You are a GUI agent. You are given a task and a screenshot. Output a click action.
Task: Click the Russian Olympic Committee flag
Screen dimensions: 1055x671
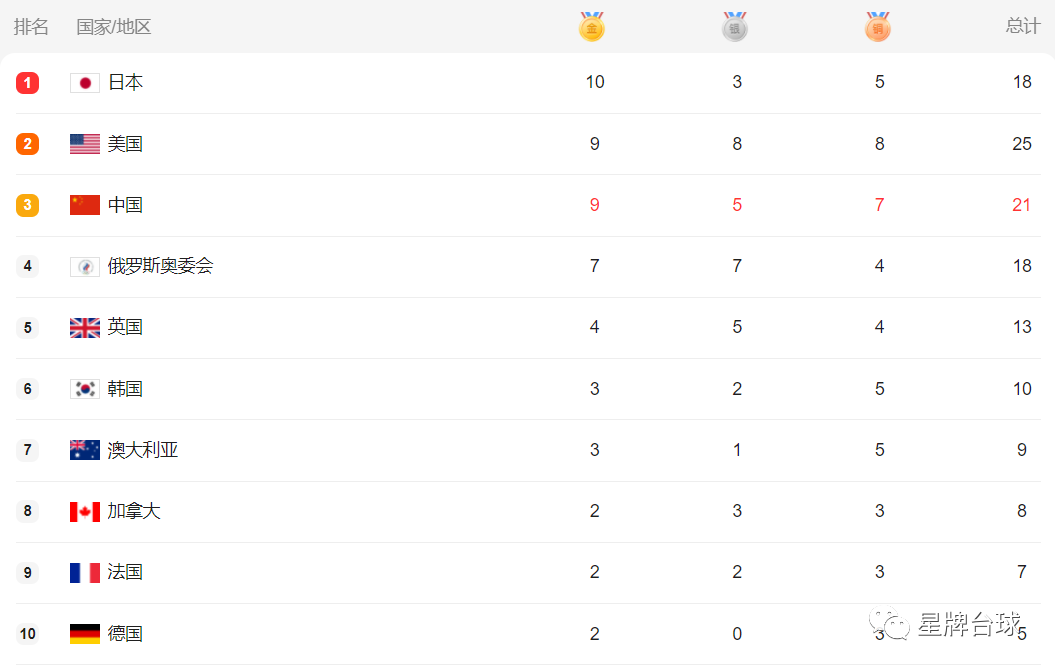point(85,267)
